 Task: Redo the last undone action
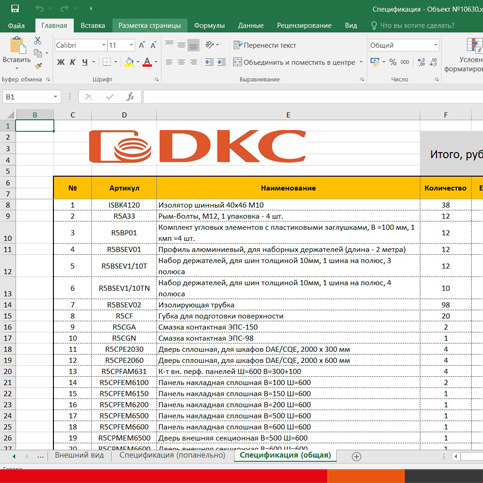coord(64,8)
